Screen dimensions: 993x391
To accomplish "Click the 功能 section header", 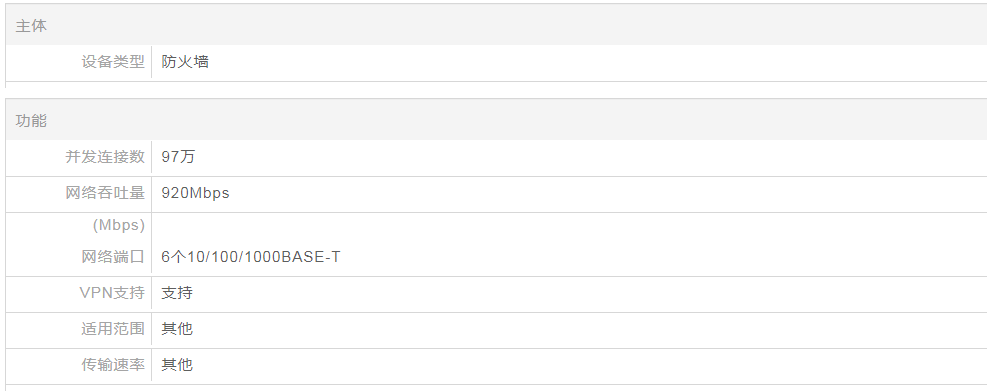I will click(x=31, y=120).
